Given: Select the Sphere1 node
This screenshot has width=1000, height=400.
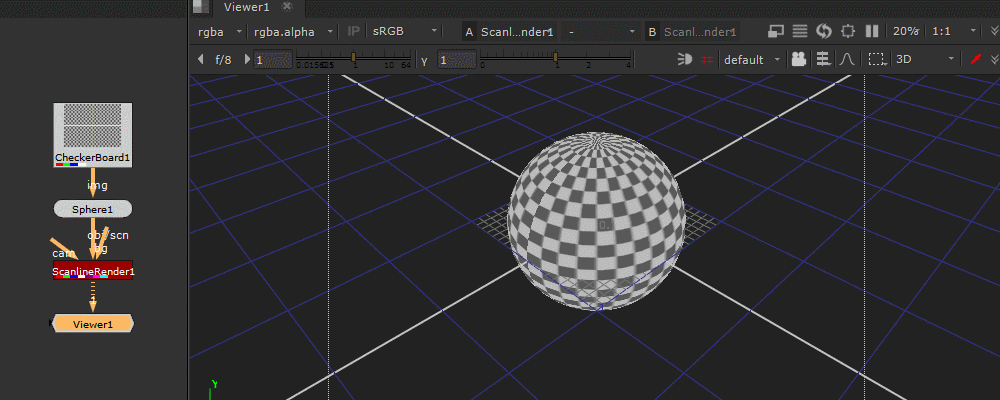Looking at the screenshot, I should pos(92,209).
